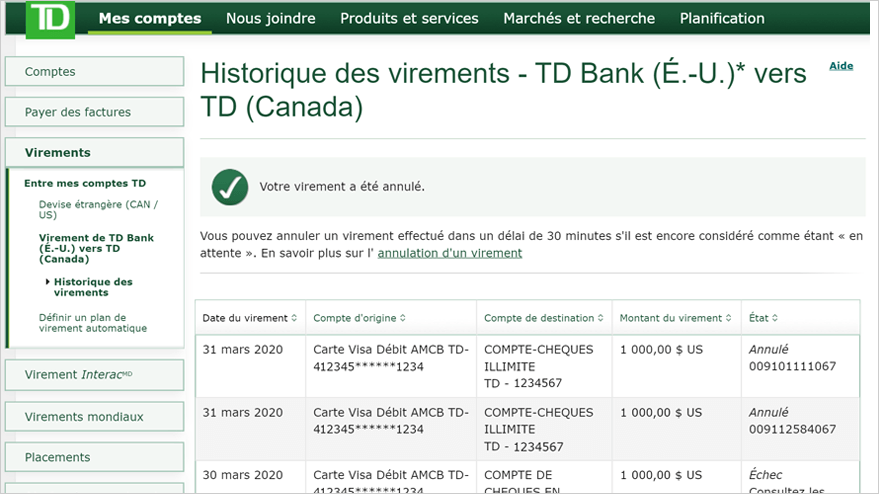Click the Aide help link
This screenshot has height=494, width=879.
[x=841, y=66]
